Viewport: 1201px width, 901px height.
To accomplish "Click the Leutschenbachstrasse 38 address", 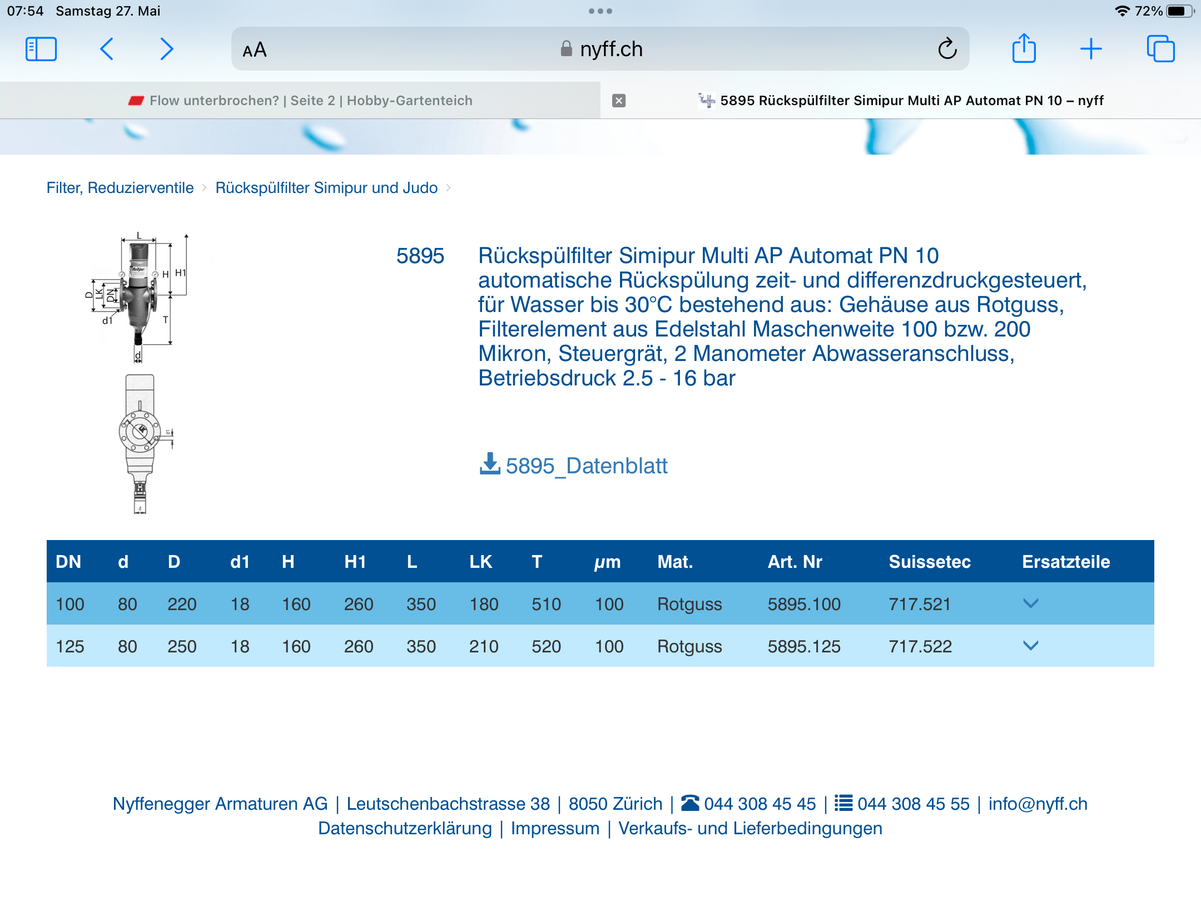I will coord(448,804).
